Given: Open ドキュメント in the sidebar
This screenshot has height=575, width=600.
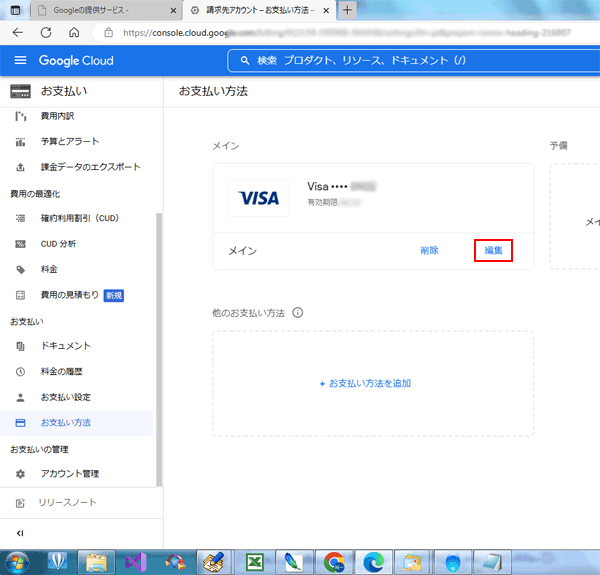Looking at the screenshot, I should point(66,346).
